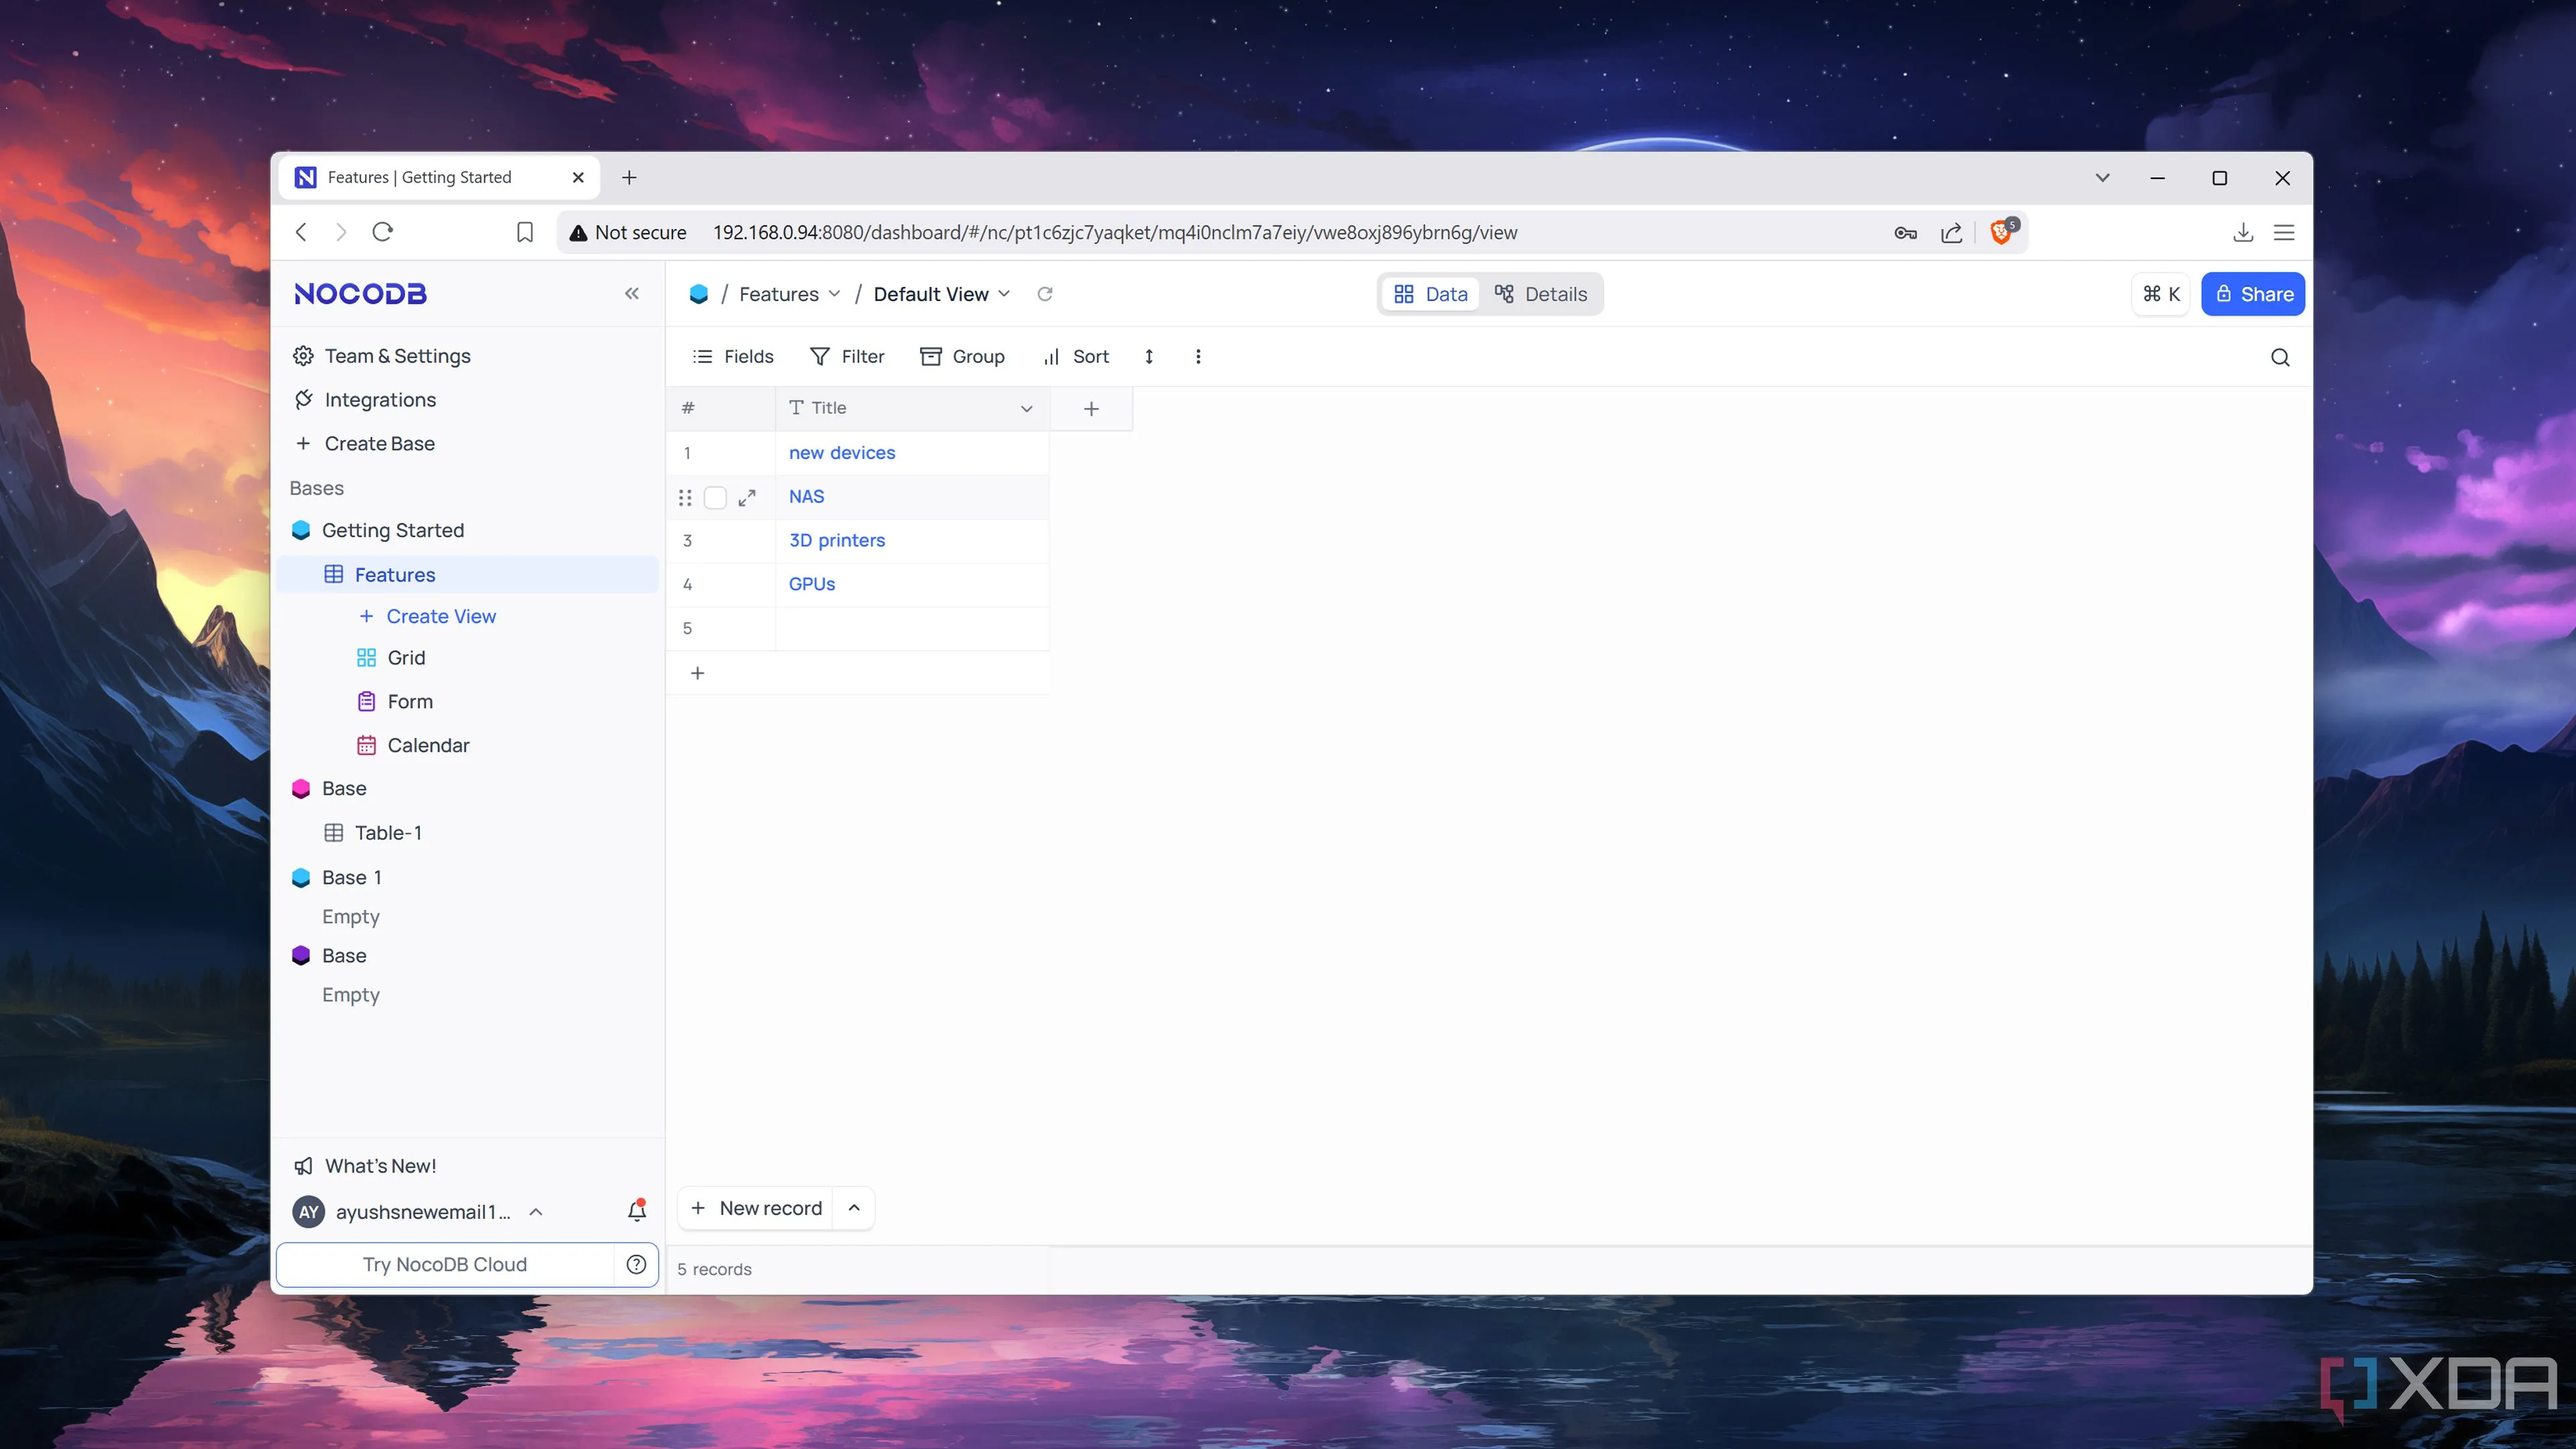Screen dimensions: 2576x1449
Task: Select Base 1 in sidebar
Action: point(337,877)
